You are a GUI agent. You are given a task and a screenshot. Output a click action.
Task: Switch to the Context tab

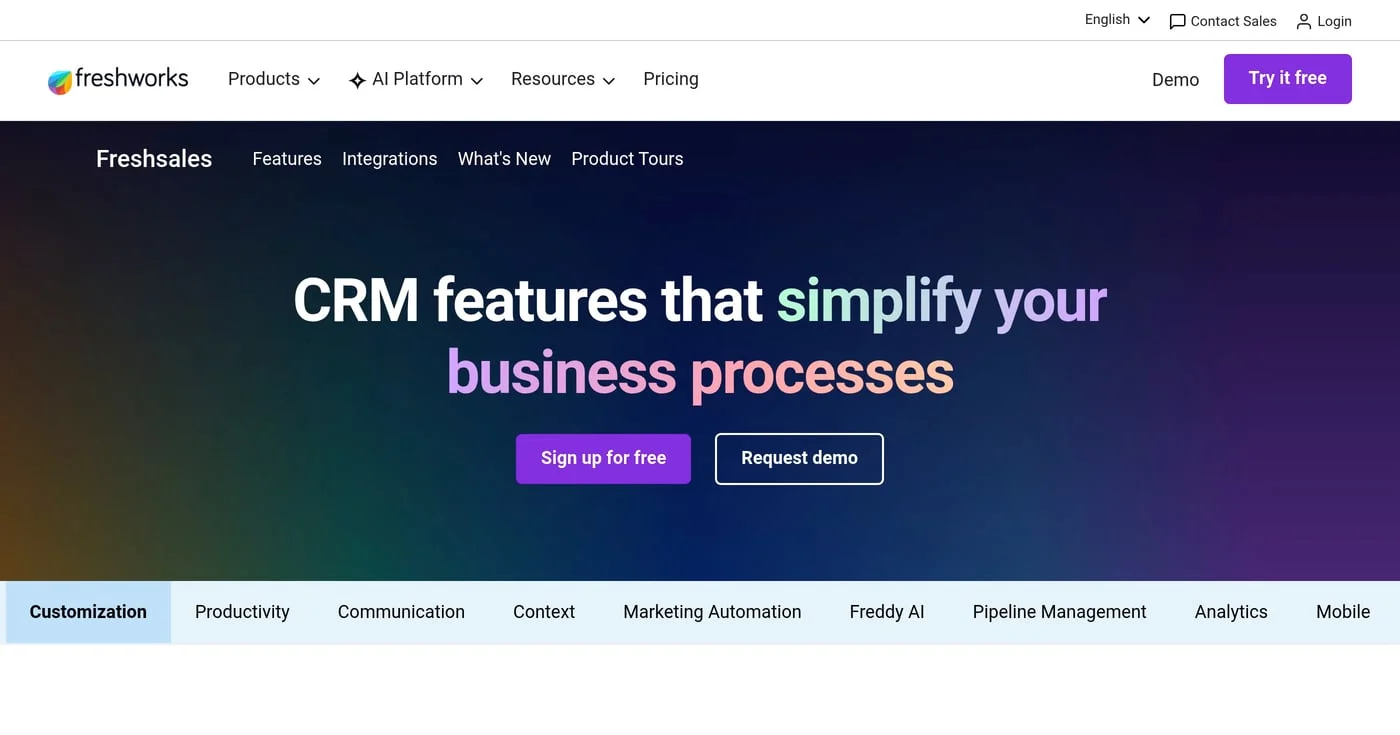[x=544, y=612]
